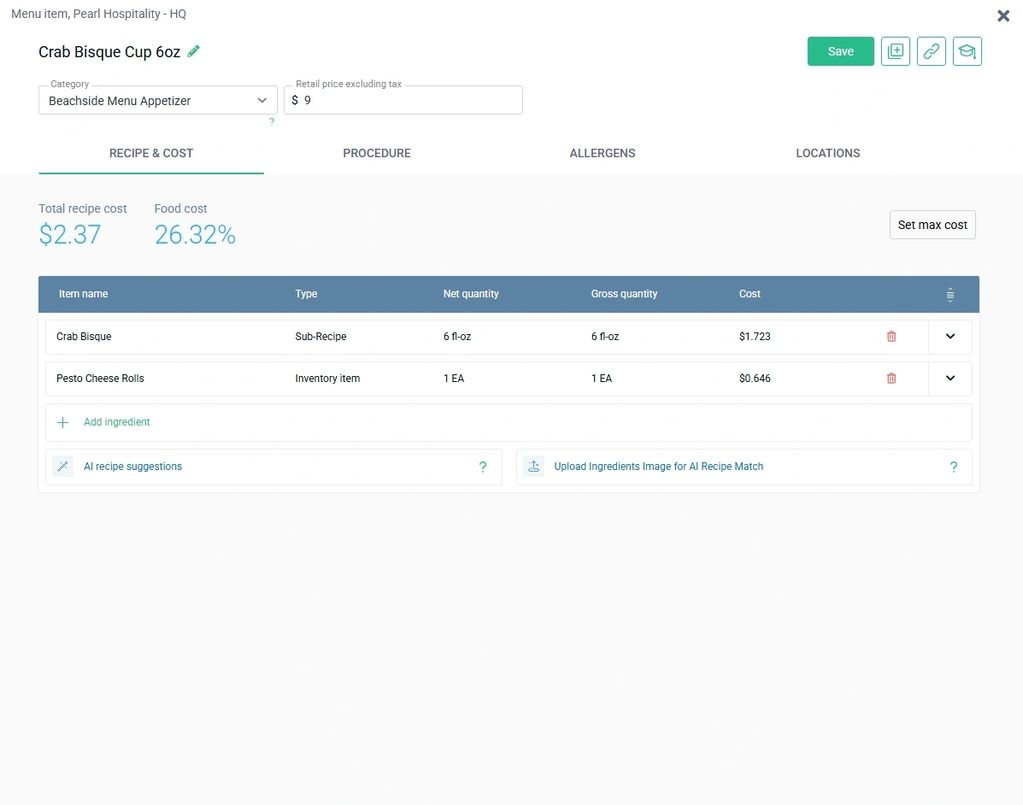The image size is (1023, 805).
Task: Click the Retail price input field
Action: (410, 101)
